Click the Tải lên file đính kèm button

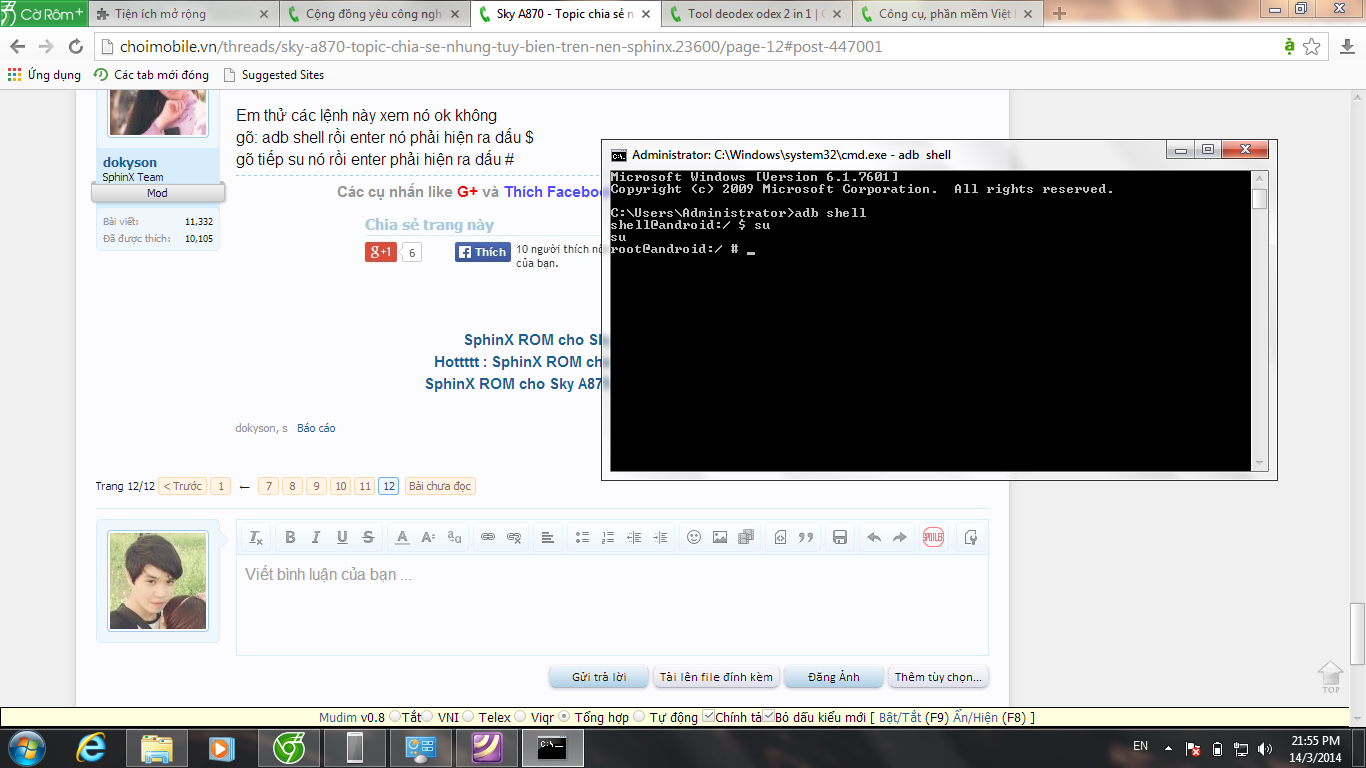click(x=716, y=677)
